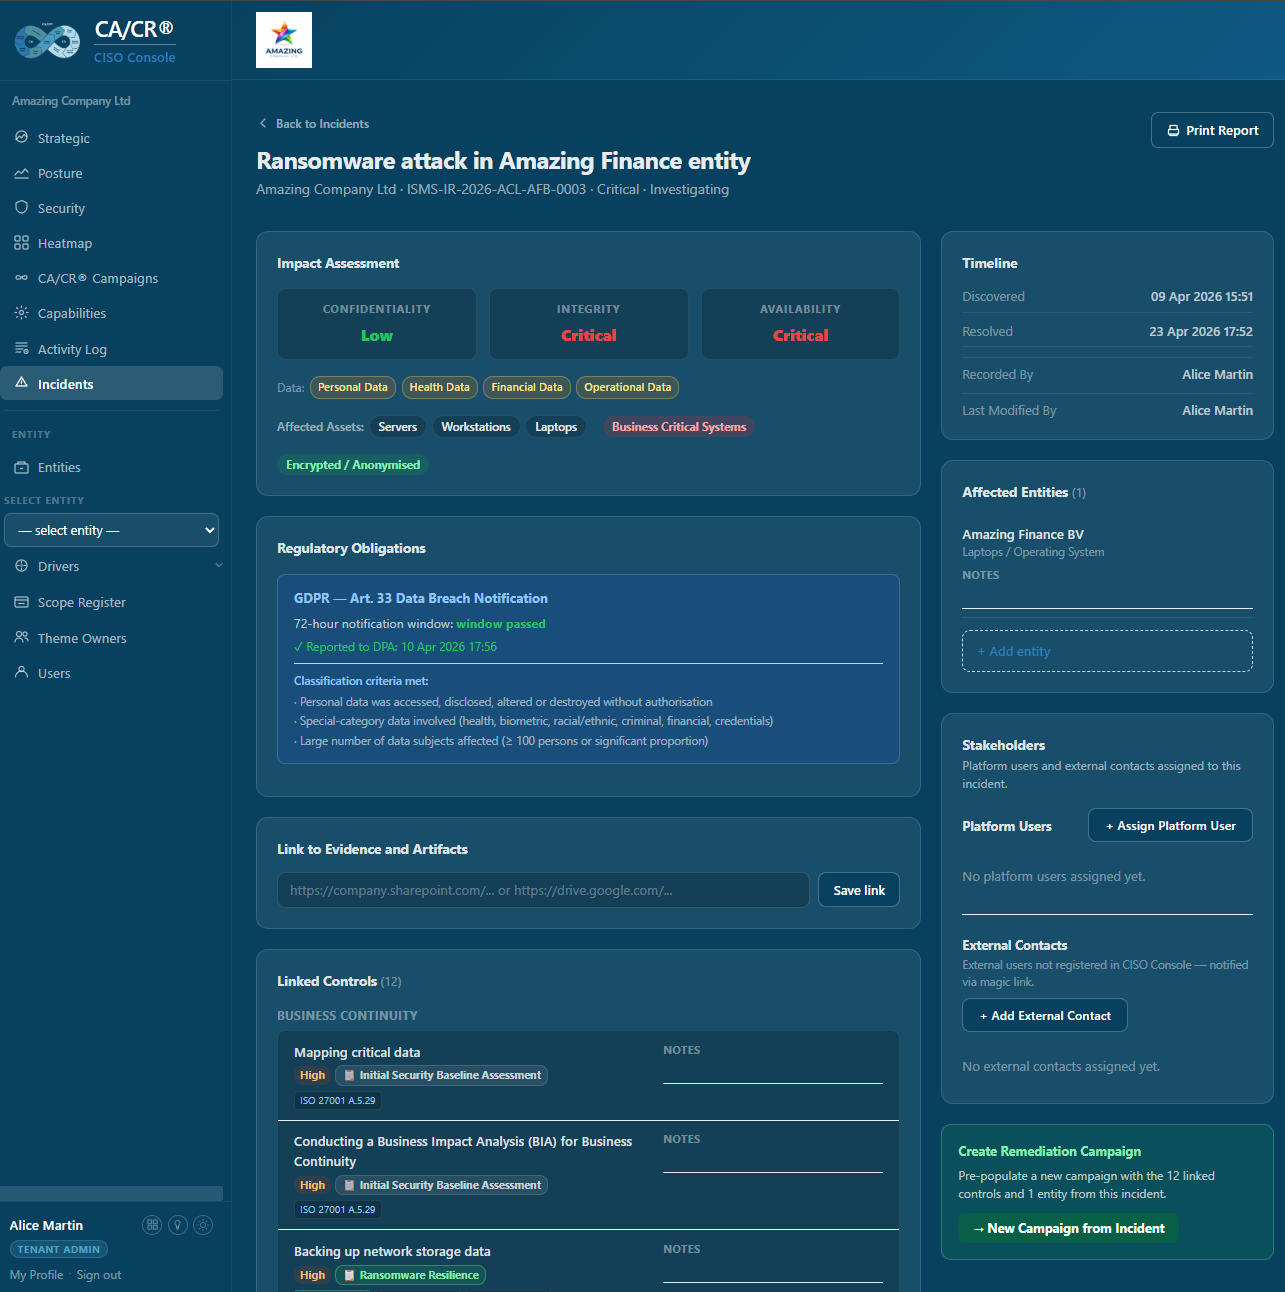Click the TENANT ADMIN badge
This screenshot has height=1292, width=1285.
pos(59,1249)
